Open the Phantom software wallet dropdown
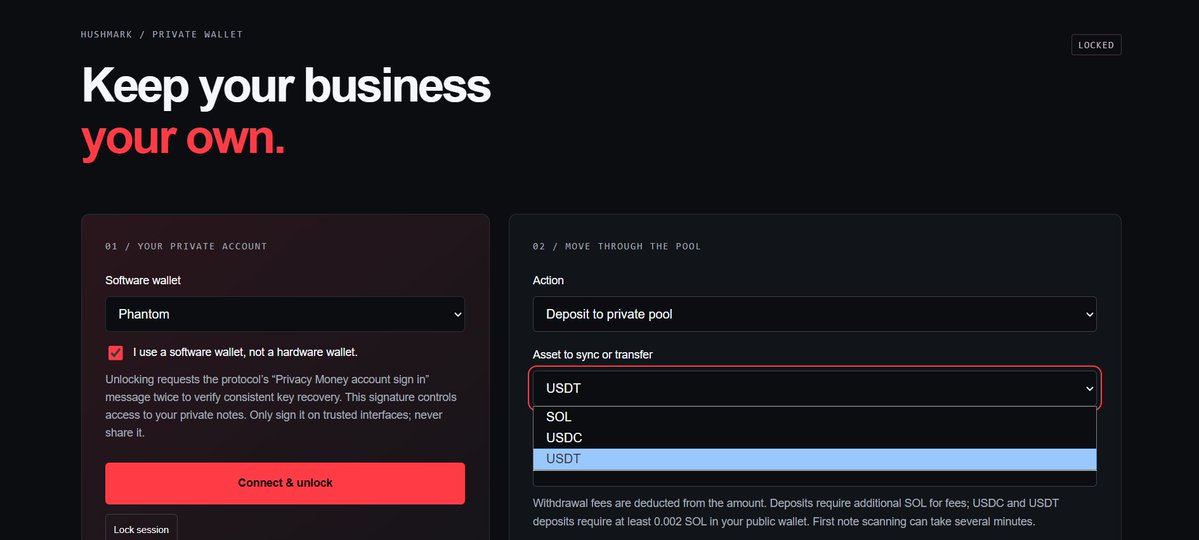This screenshot has height=540, width=1199. coord(284,314)
